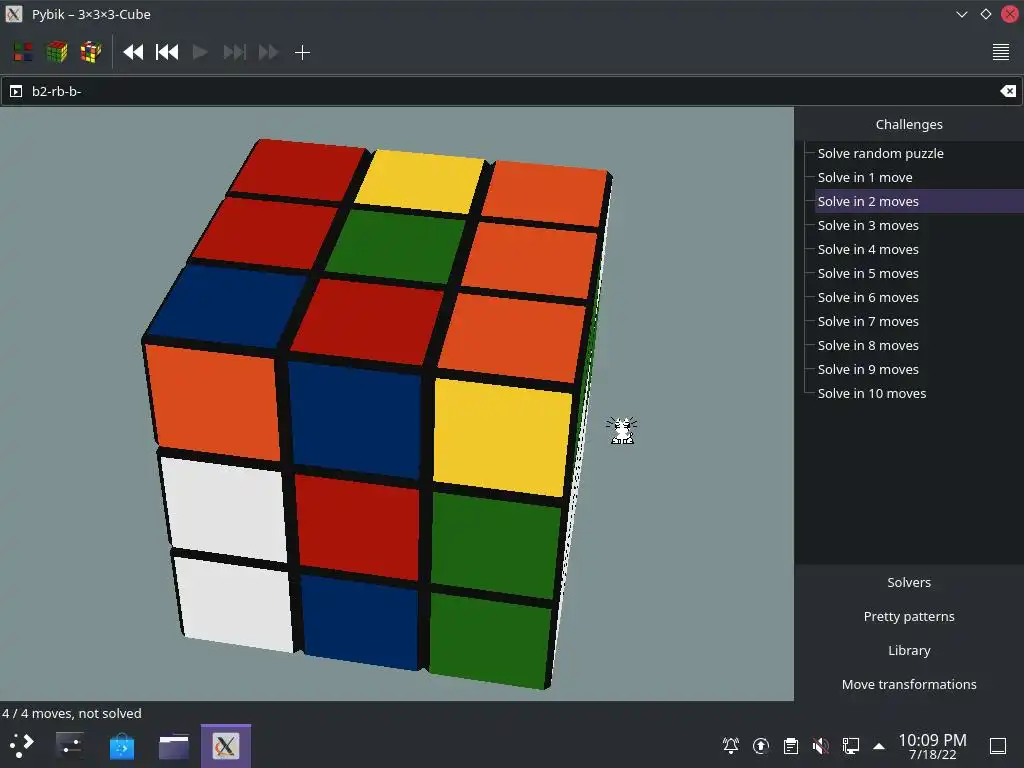1024x768 pixels.
Task: Select Solve random puzzle challenge
Action: 880,153
